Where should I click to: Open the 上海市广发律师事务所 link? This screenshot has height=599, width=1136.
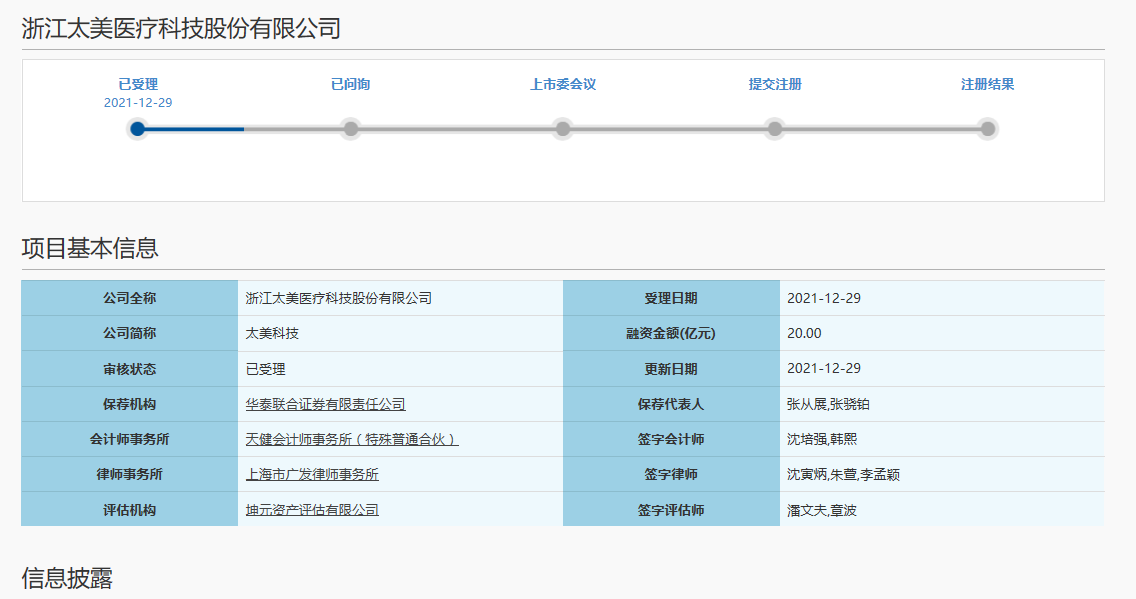(312, 474)
